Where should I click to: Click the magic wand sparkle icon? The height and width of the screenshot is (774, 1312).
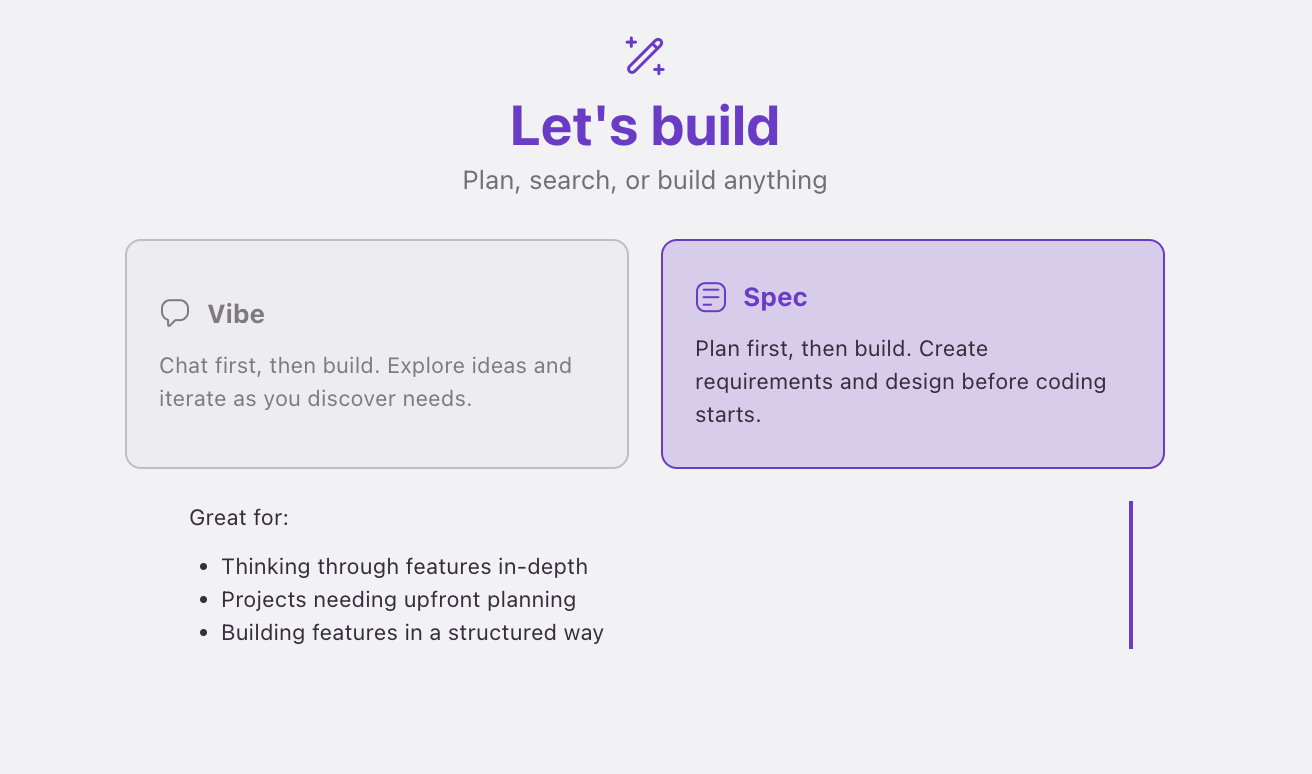point(645,56)
